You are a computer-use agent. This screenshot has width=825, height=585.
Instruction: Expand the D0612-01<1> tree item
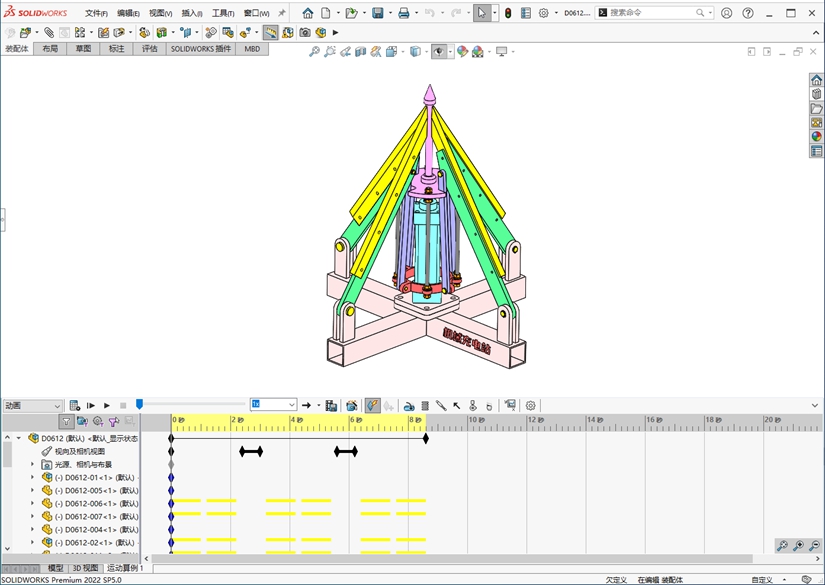(x=32, y=478)
